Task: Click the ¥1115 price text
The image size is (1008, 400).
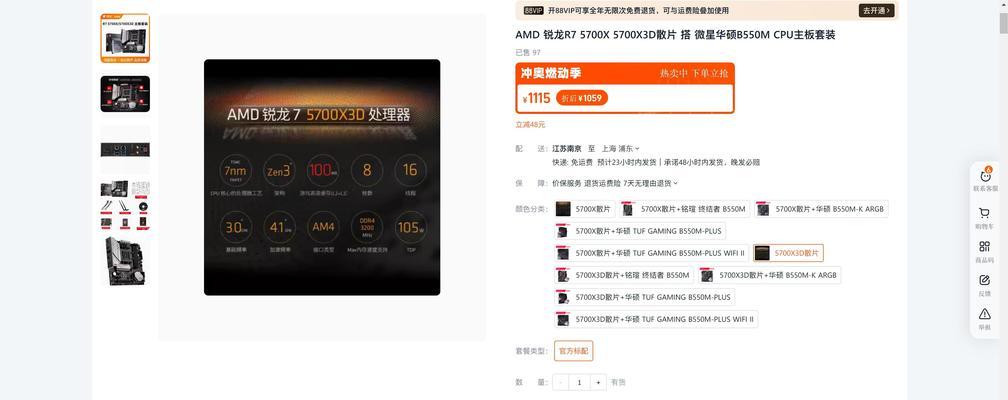Action: tap(537, 98)
